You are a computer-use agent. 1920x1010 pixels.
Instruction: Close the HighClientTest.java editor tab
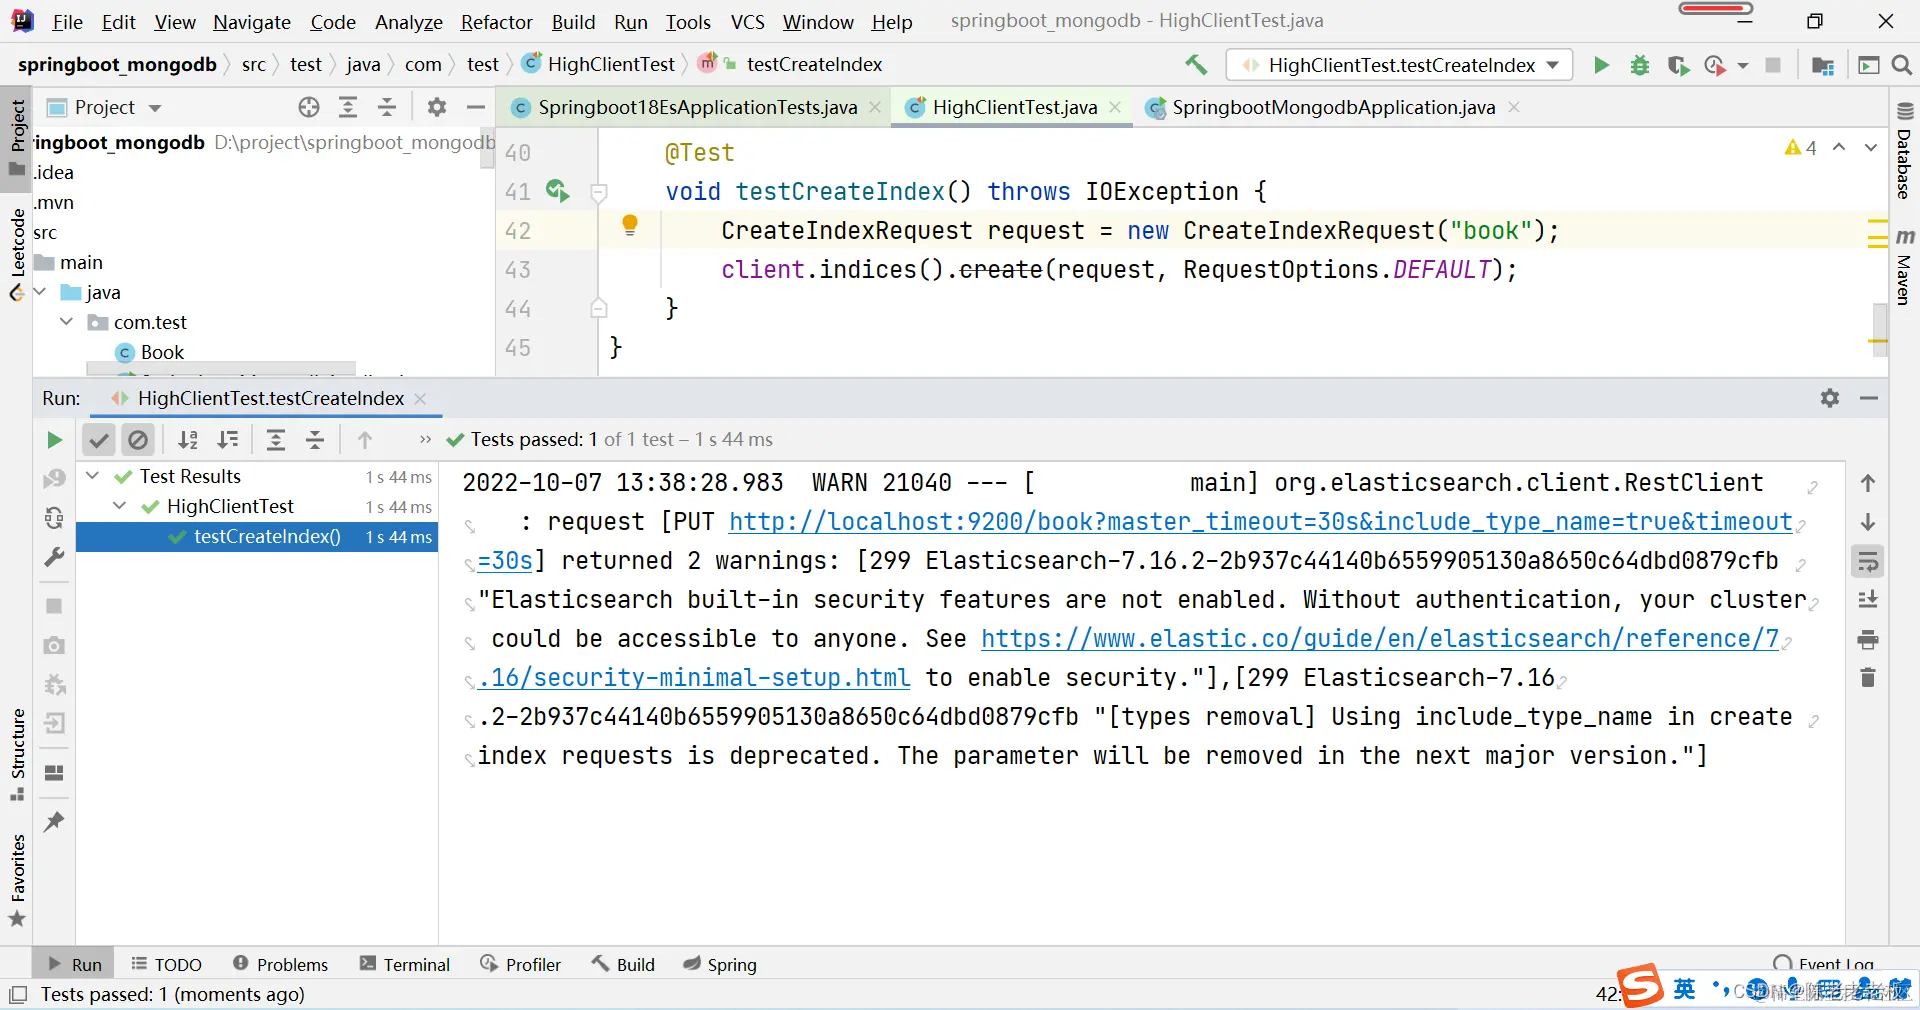point(1115,107)
